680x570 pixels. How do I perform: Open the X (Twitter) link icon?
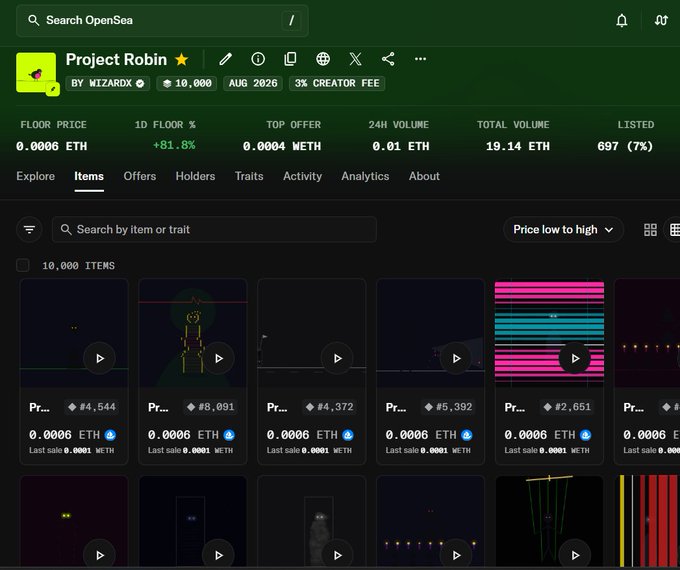click(356, 59)
